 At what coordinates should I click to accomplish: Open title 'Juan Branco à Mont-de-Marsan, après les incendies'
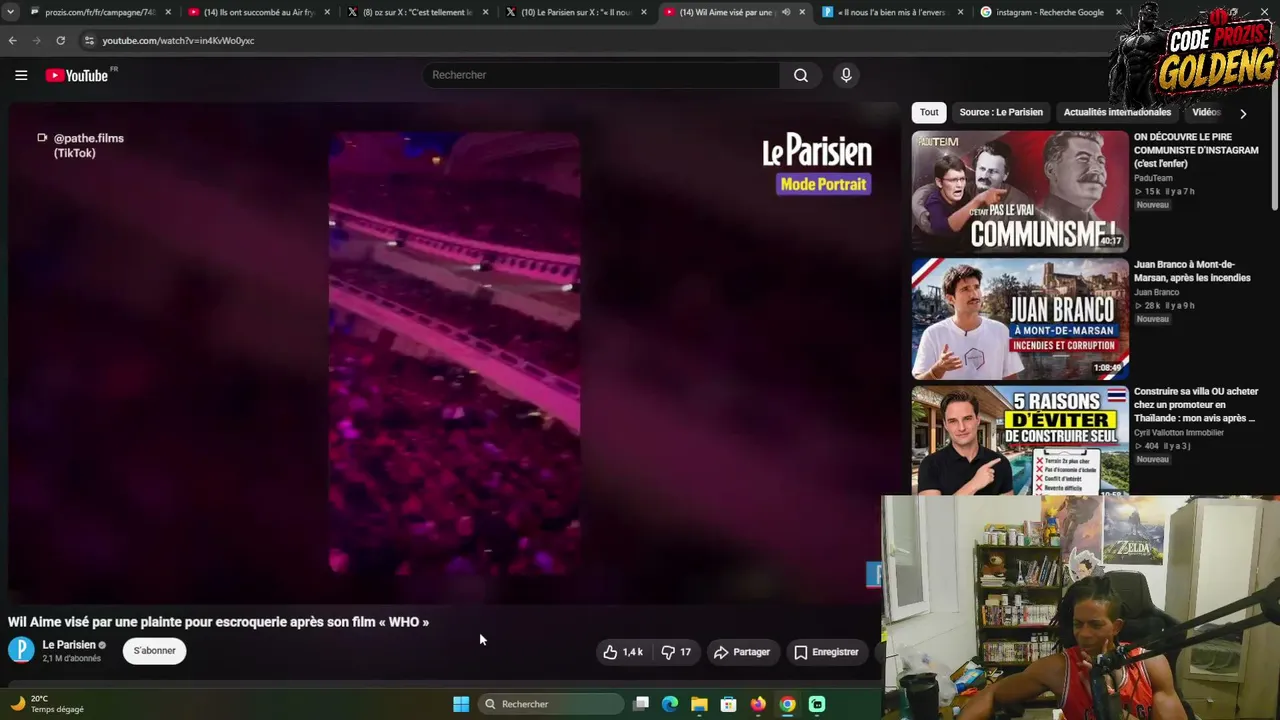click(x=1192, y=271)
